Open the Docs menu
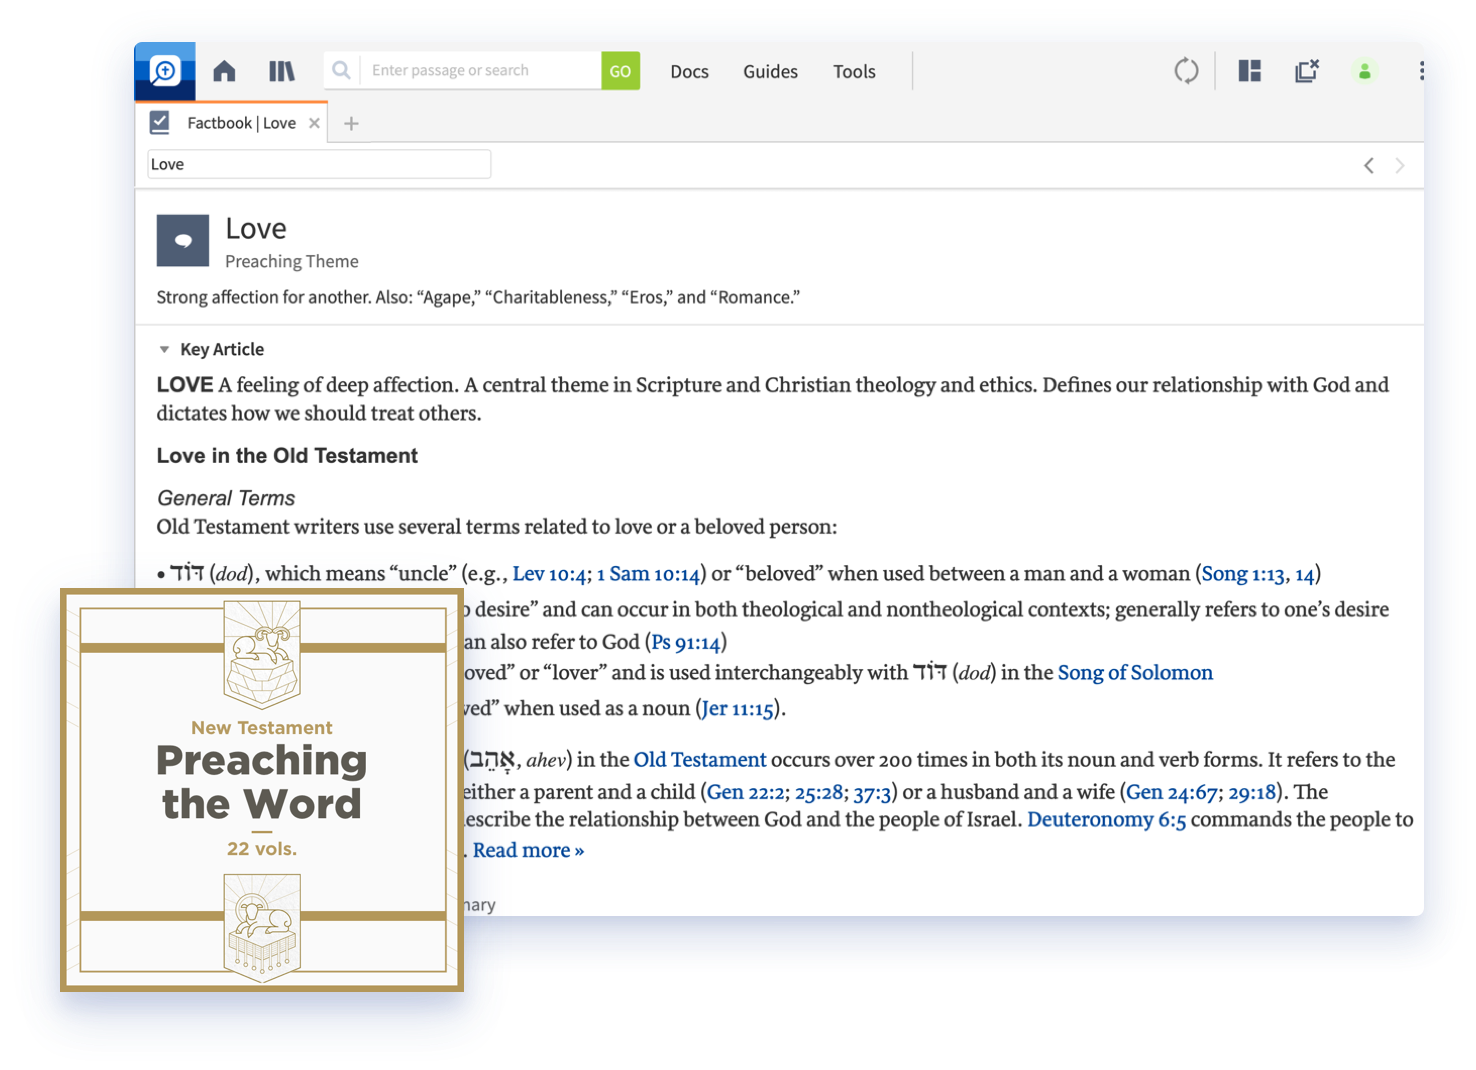This screenshot has width=1476, height=1070. pos(689,71)
